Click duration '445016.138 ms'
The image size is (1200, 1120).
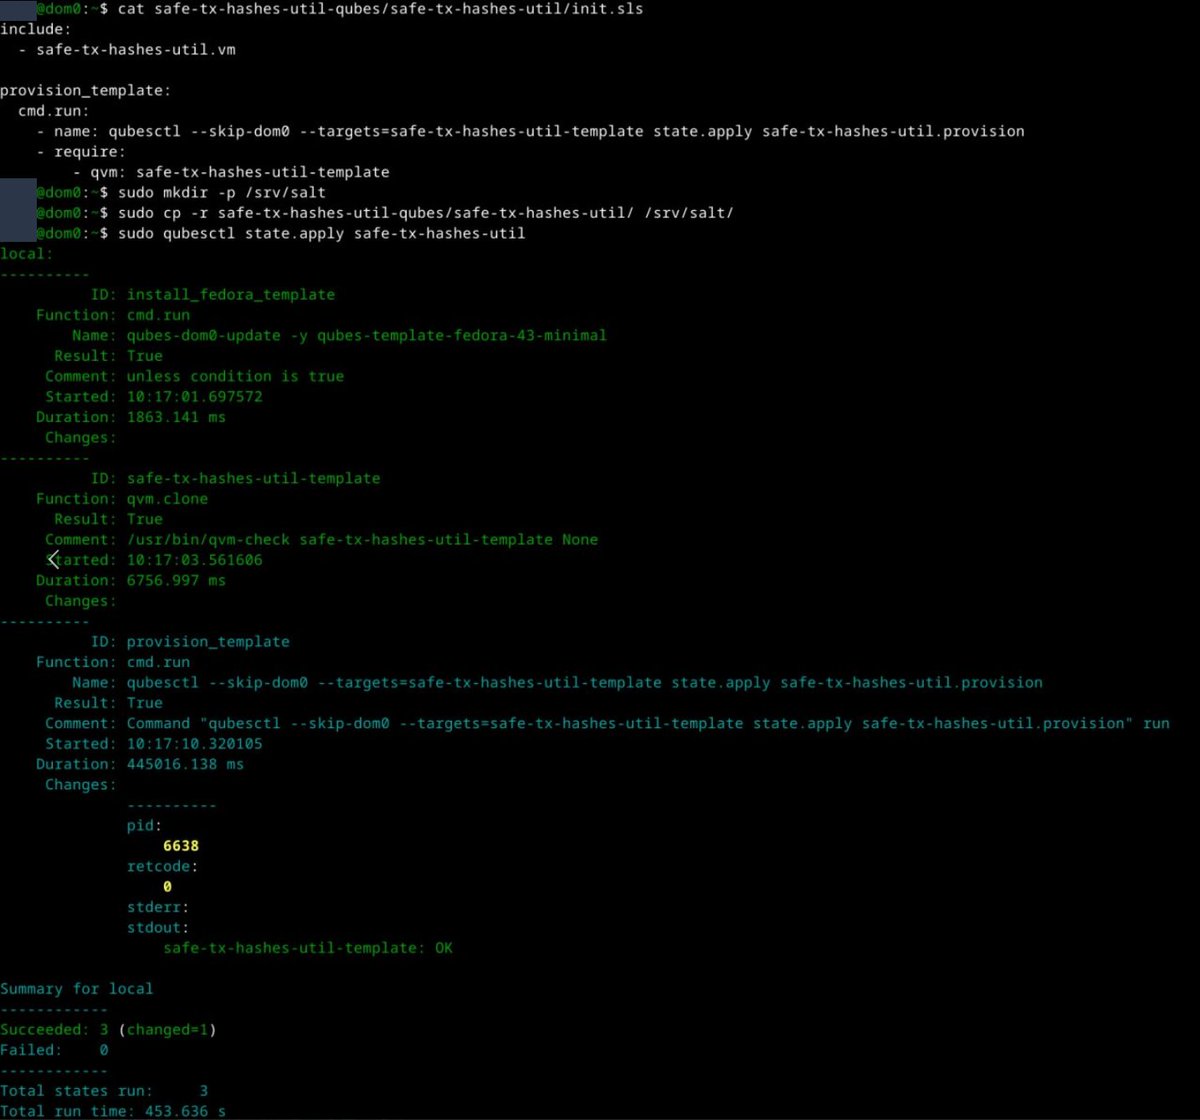pos(185,764)
